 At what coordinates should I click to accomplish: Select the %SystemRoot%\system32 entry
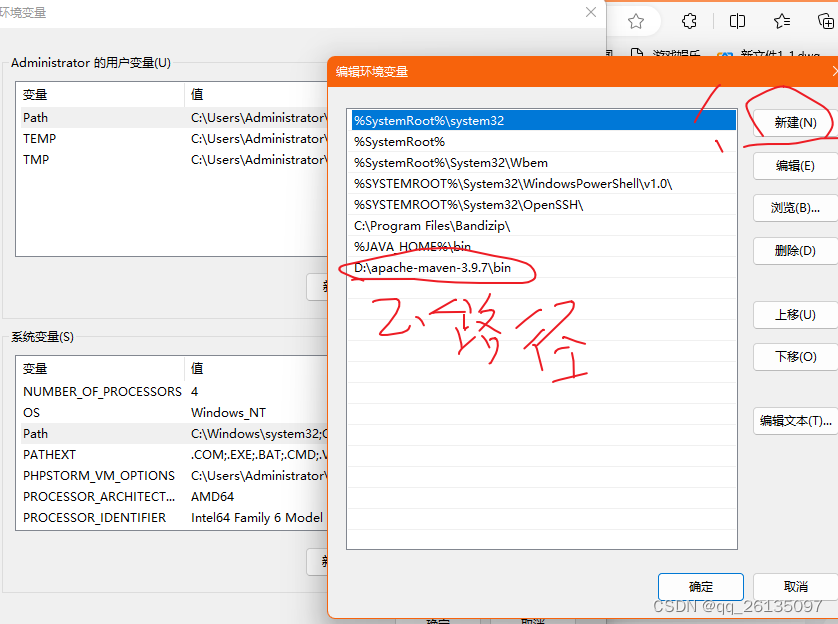tap(544, 121)
